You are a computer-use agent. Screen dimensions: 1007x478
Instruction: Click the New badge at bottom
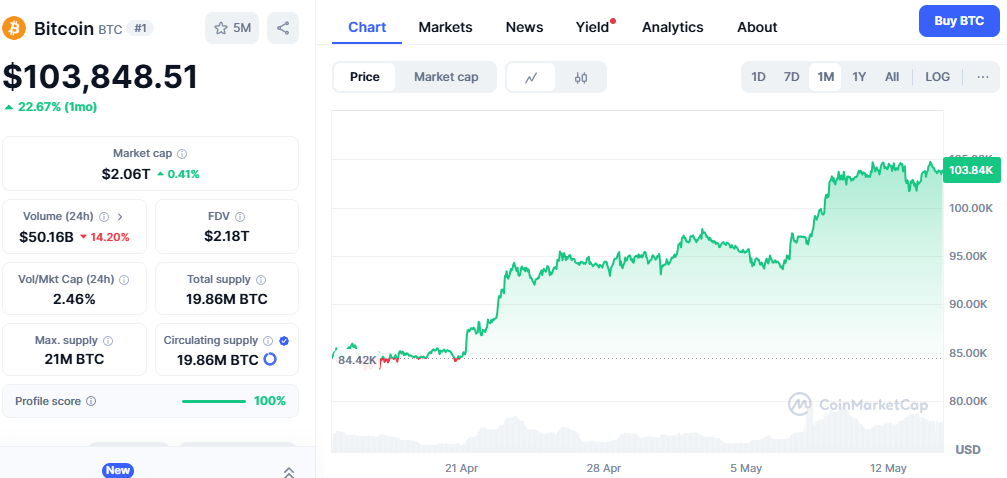click(x=118, y=470)
